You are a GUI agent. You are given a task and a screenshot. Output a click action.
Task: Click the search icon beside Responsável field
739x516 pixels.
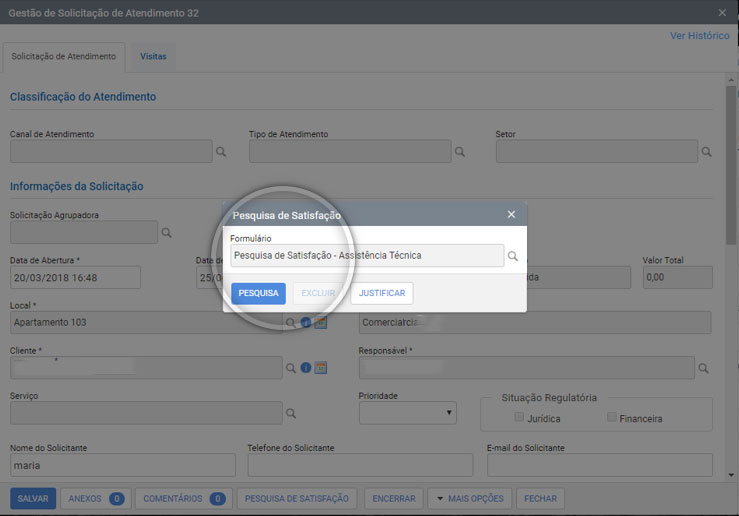703,368
